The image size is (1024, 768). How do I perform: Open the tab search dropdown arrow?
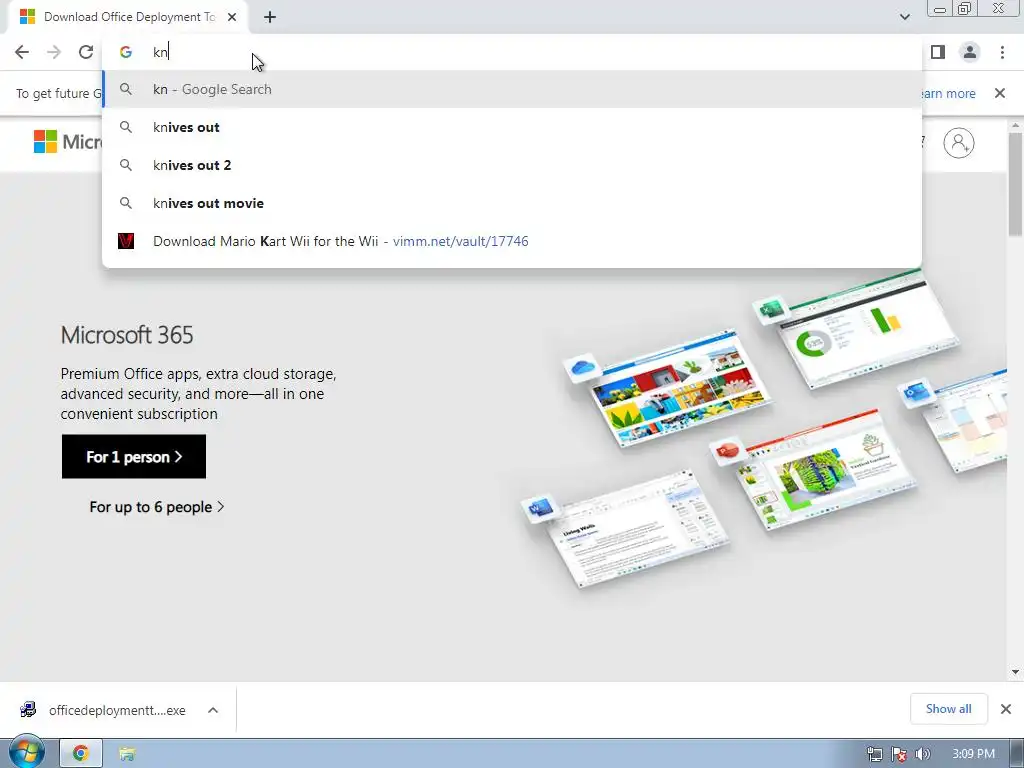[x=904, y=17]
